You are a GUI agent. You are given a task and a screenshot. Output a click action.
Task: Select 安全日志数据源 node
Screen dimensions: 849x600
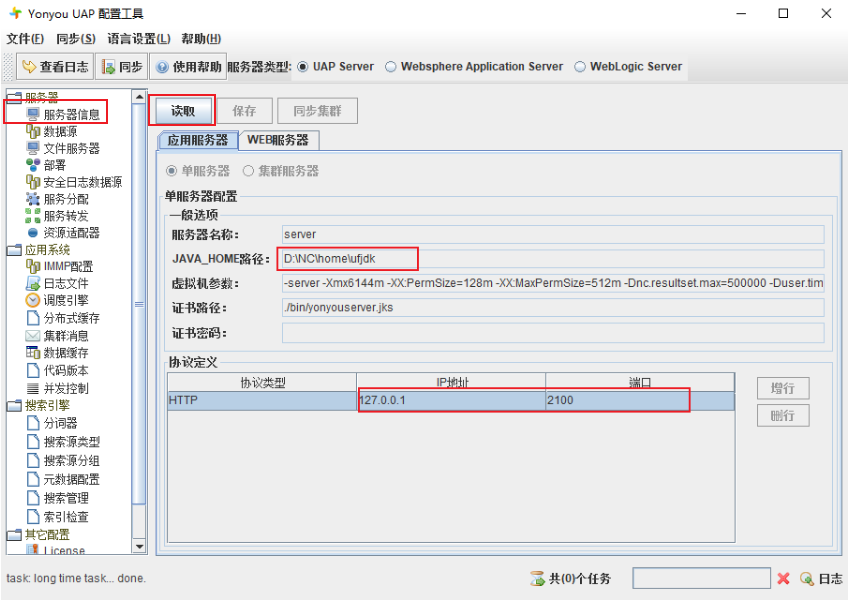pyautogui.click(x=74, y=182)
